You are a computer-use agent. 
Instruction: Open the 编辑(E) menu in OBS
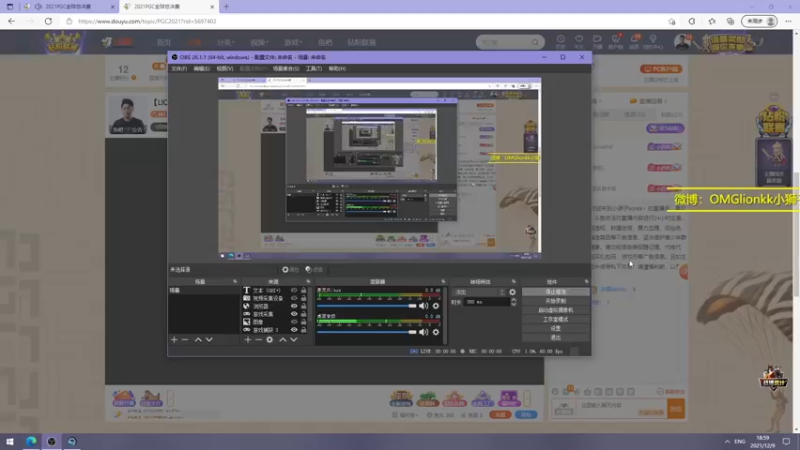(x=202, y=69)
